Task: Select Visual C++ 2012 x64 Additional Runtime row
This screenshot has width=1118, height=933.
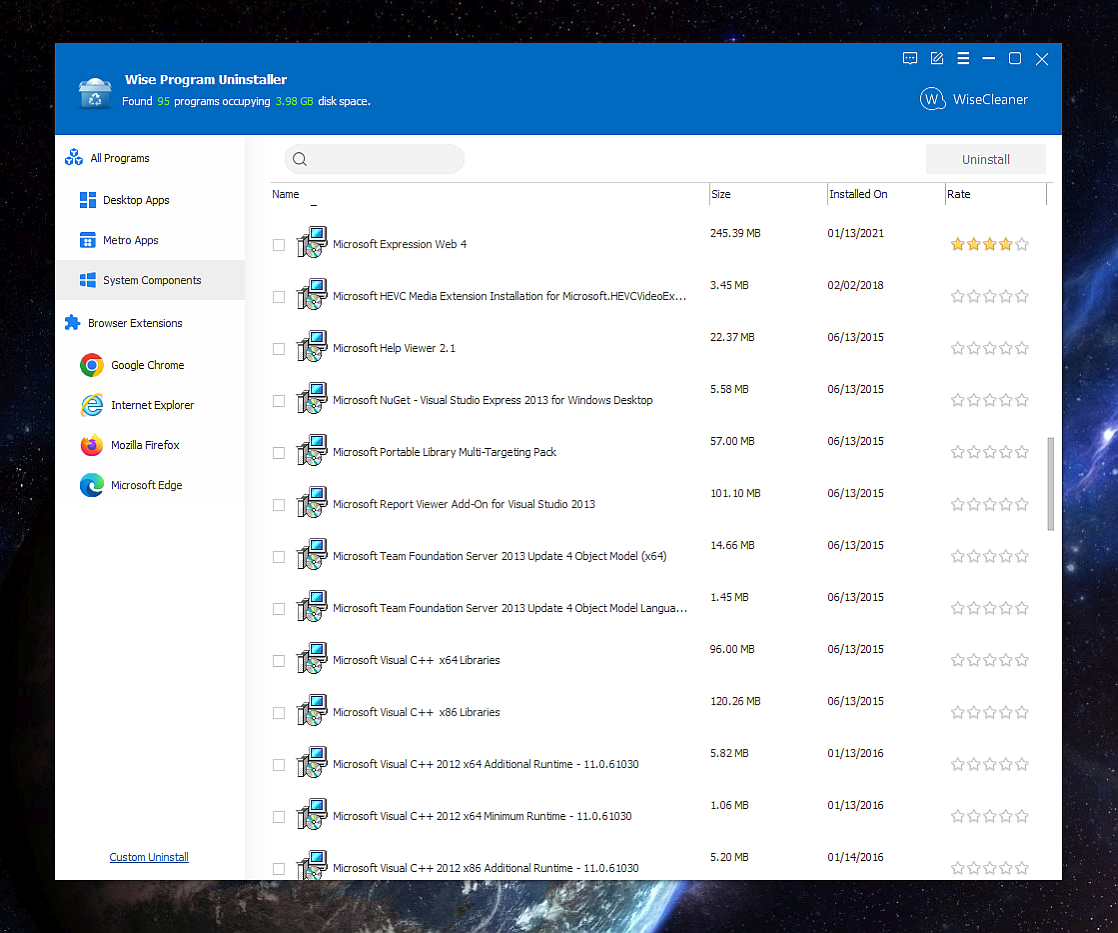Action: tap(659, 764)
